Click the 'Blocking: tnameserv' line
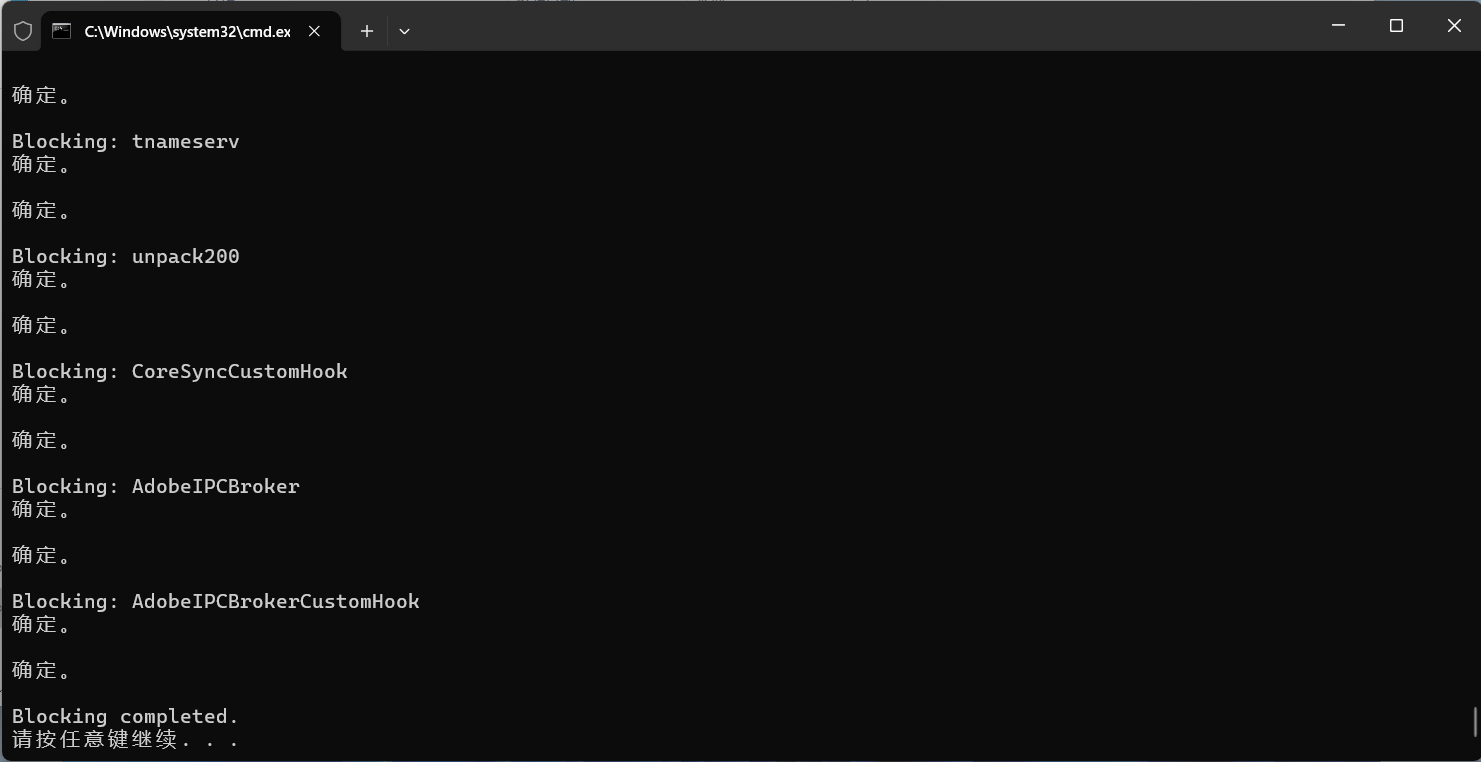 (x=126, y=141)
